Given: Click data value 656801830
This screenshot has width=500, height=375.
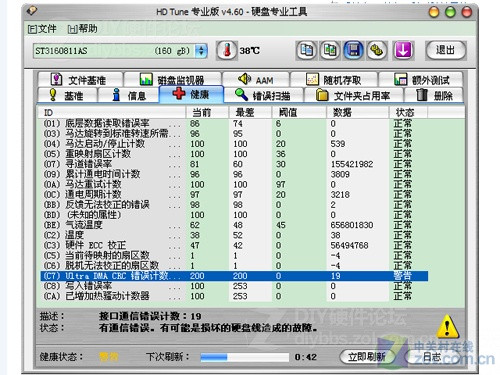Looking at the screenshot, I should pos(352,225).
